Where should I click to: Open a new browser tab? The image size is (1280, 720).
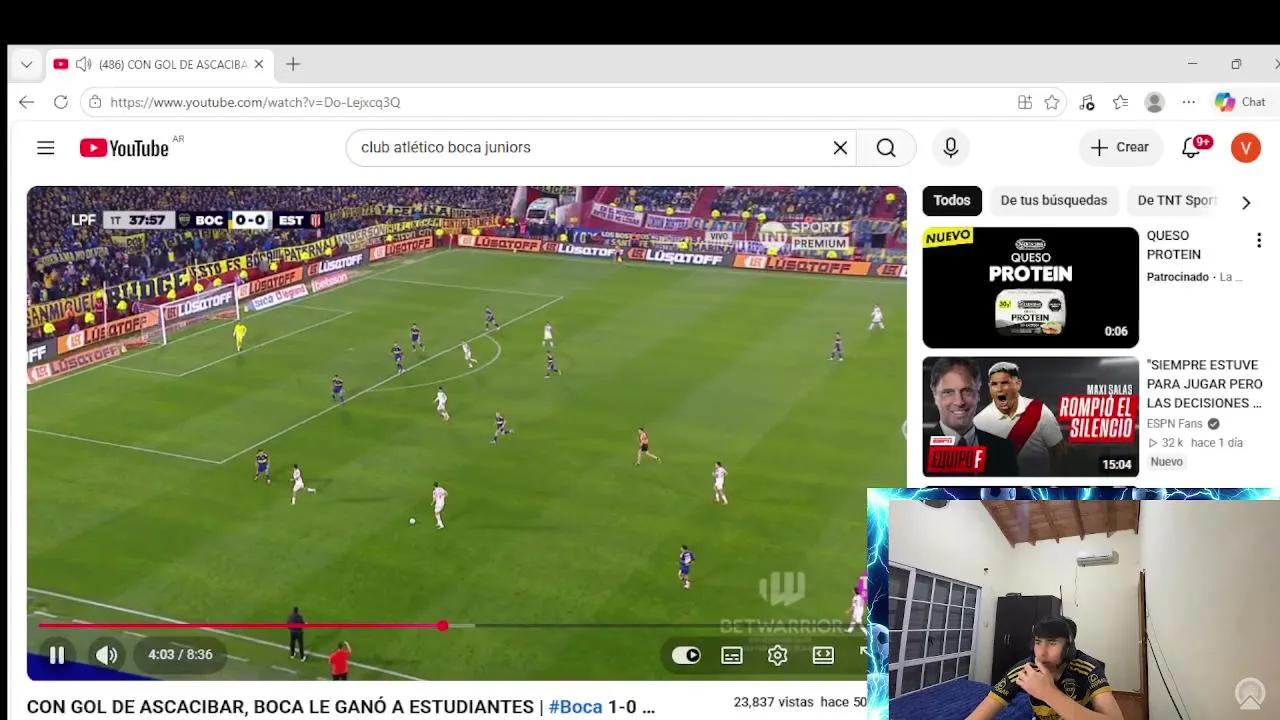click(x=293, y=64)
